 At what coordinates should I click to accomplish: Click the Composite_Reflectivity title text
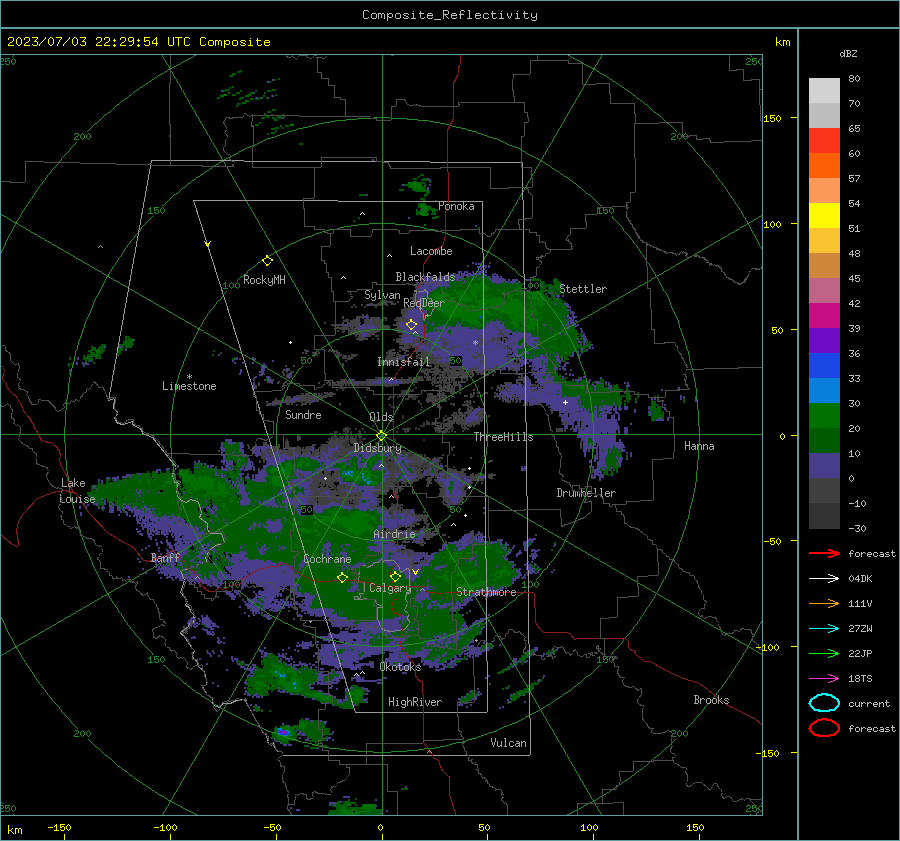click(x=450, y=15)
